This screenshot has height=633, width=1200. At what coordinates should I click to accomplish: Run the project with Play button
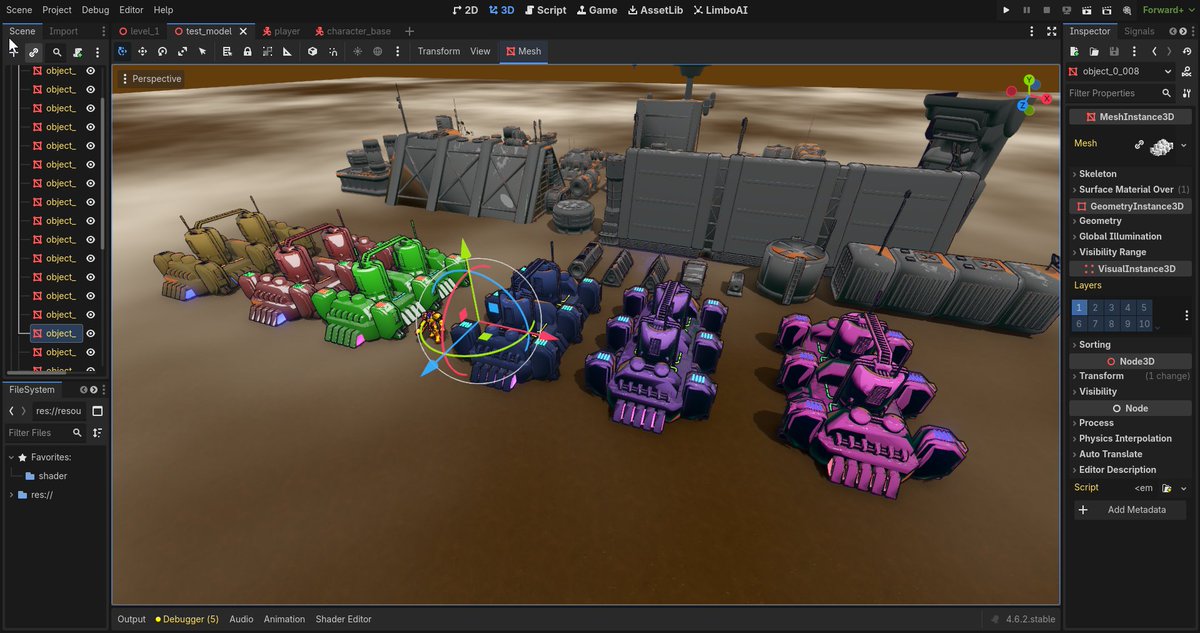[x=1006, y=10]
